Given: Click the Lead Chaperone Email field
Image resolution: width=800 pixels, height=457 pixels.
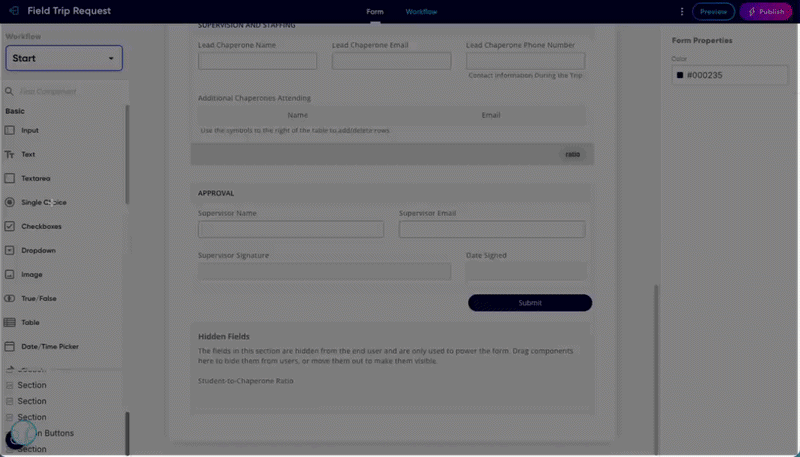Looking at the screenshot, I should (391, 61).
